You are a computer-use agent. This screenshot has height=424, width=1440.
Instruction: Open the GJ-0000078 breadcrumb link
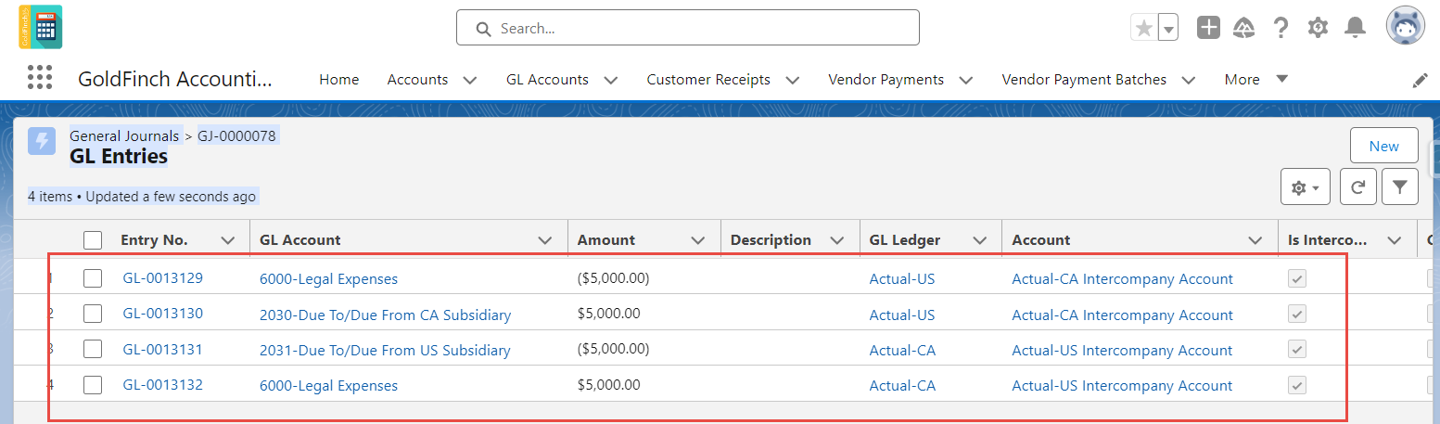pyautogui.click(x=237, y=135)
